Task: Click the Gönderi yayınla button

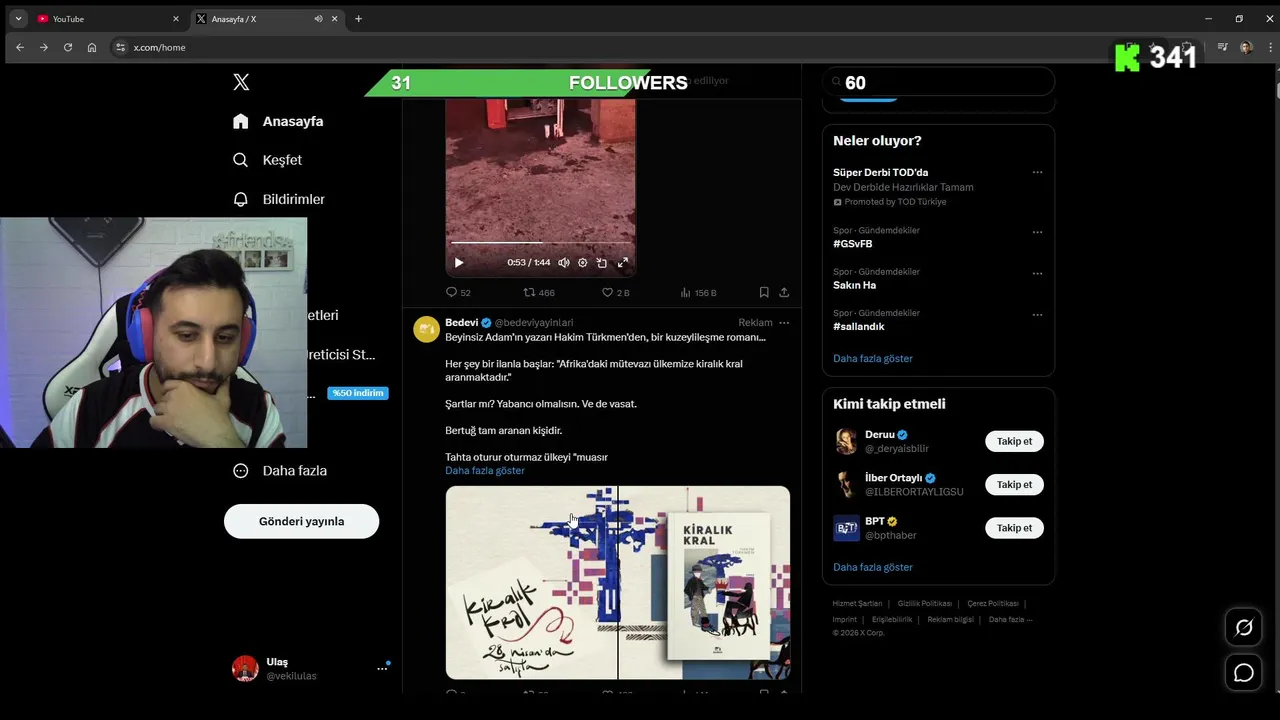Action: 301,521
